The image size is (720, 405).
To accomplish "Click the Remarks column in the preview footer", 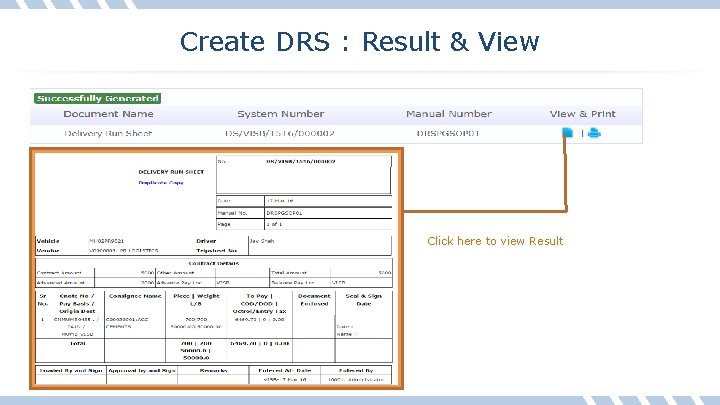I will [x=214, y=370].
